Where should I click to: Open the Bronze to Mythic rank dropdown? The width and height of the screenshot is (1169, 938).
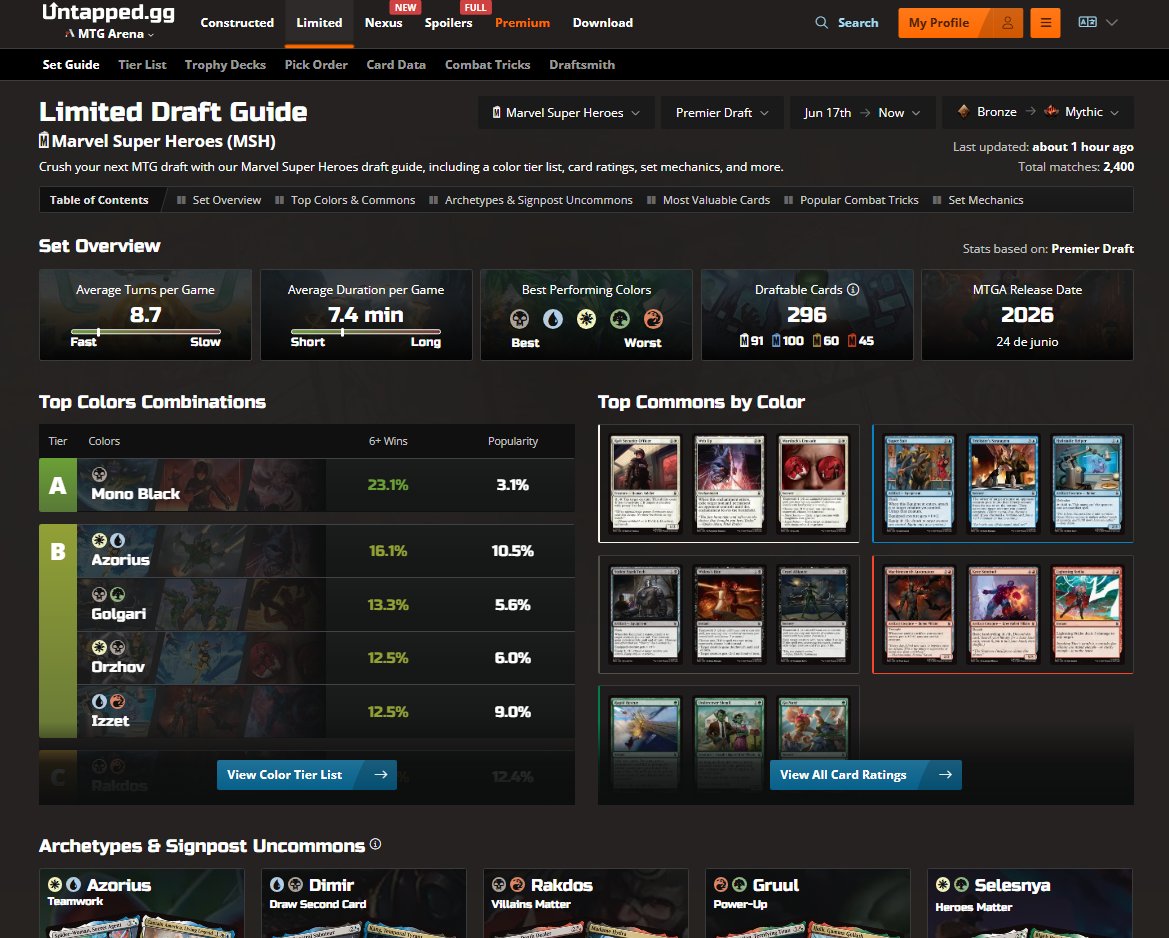coord(1038,113)
